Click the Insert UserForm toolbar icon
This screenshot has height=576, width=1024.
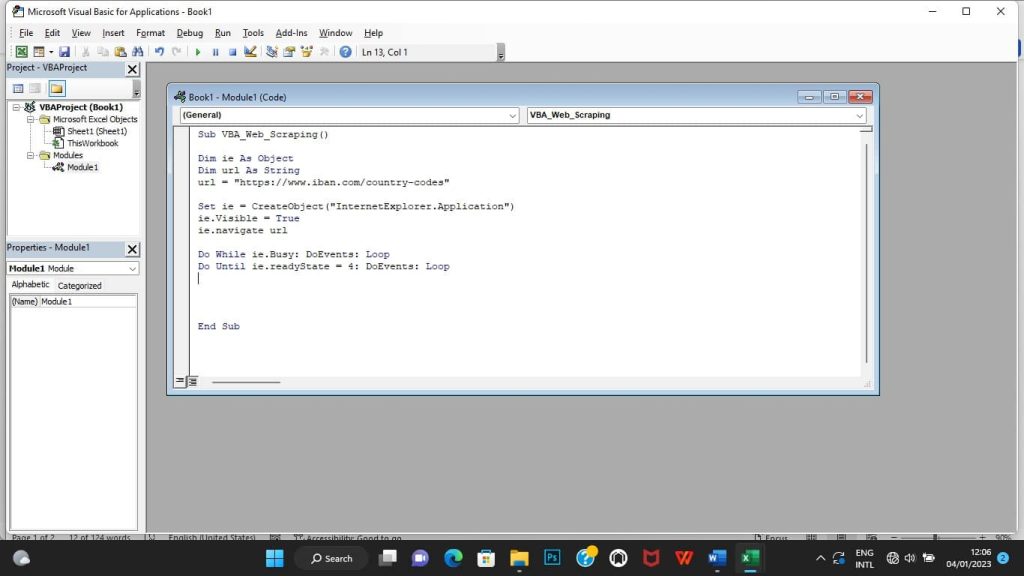[39, 52]
